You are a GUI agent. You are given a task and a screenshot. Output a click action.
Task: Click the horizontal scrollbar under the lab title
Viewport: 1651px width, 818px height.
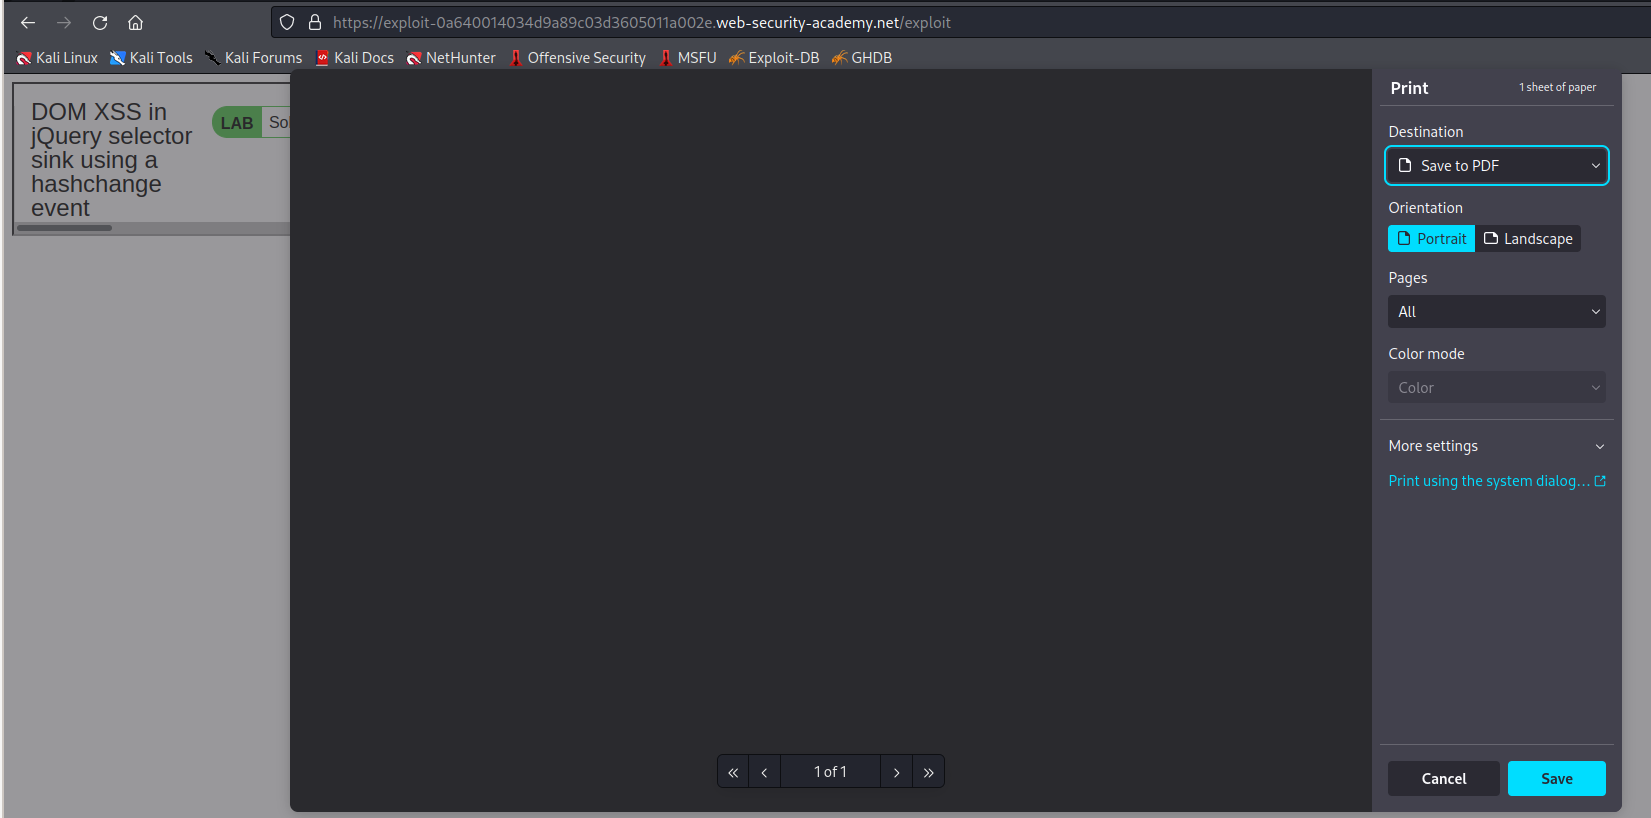click(x=65, y=228)
